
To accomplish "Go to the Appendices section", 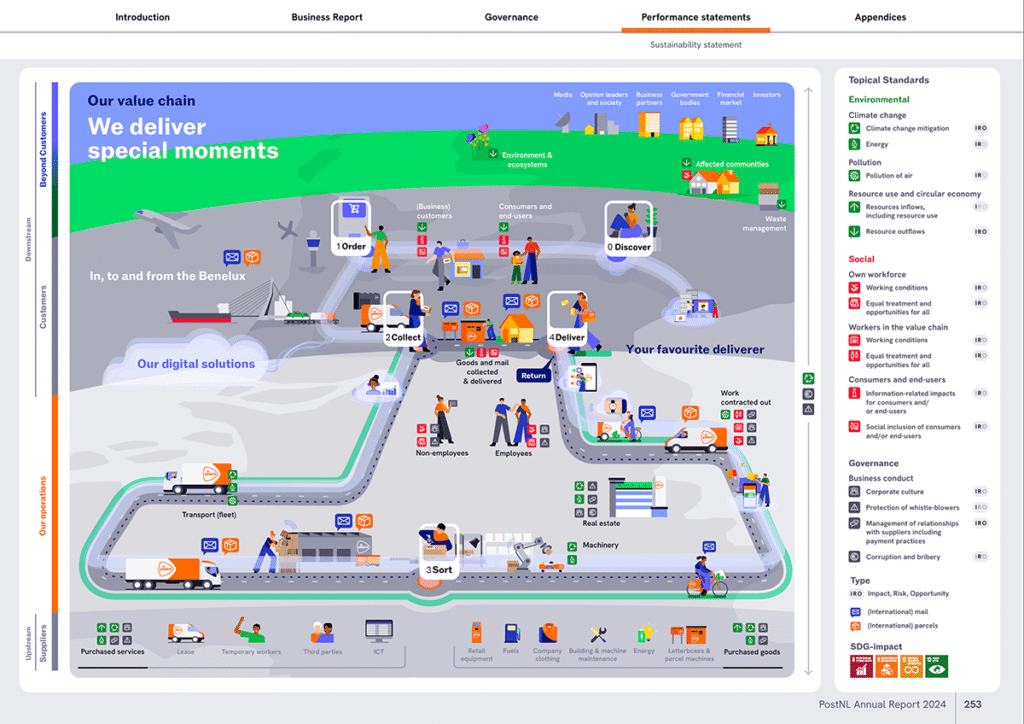I will pos(880,17).
